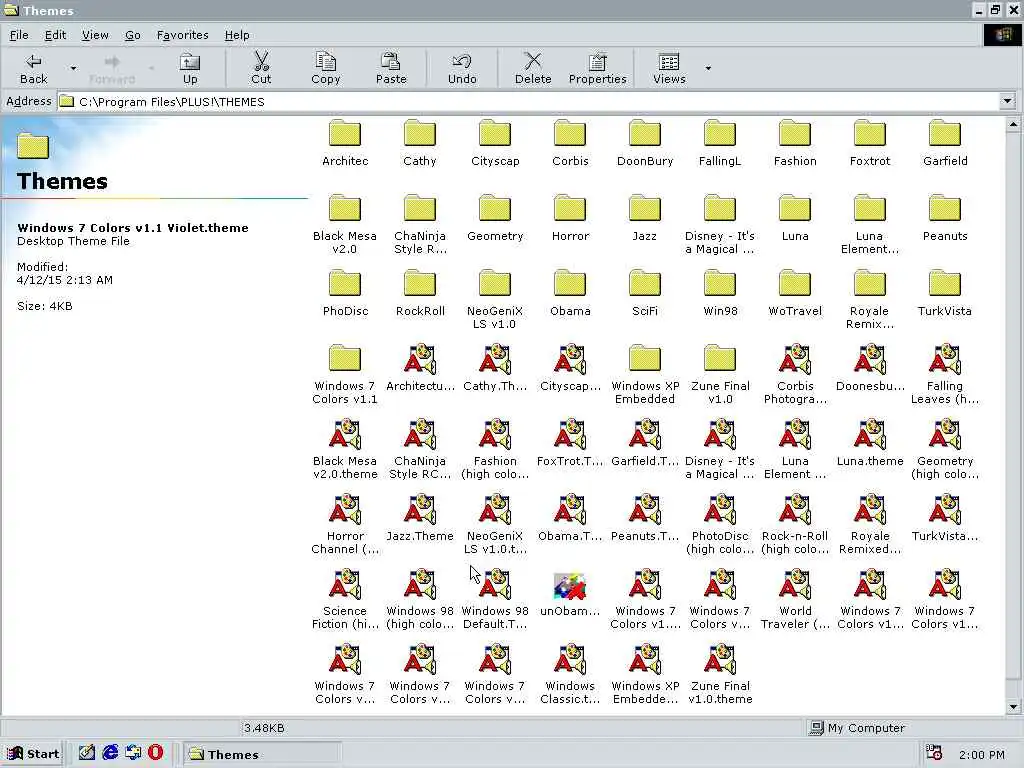
Task: Select the DoonBury folder
Action: pos(645,144)
